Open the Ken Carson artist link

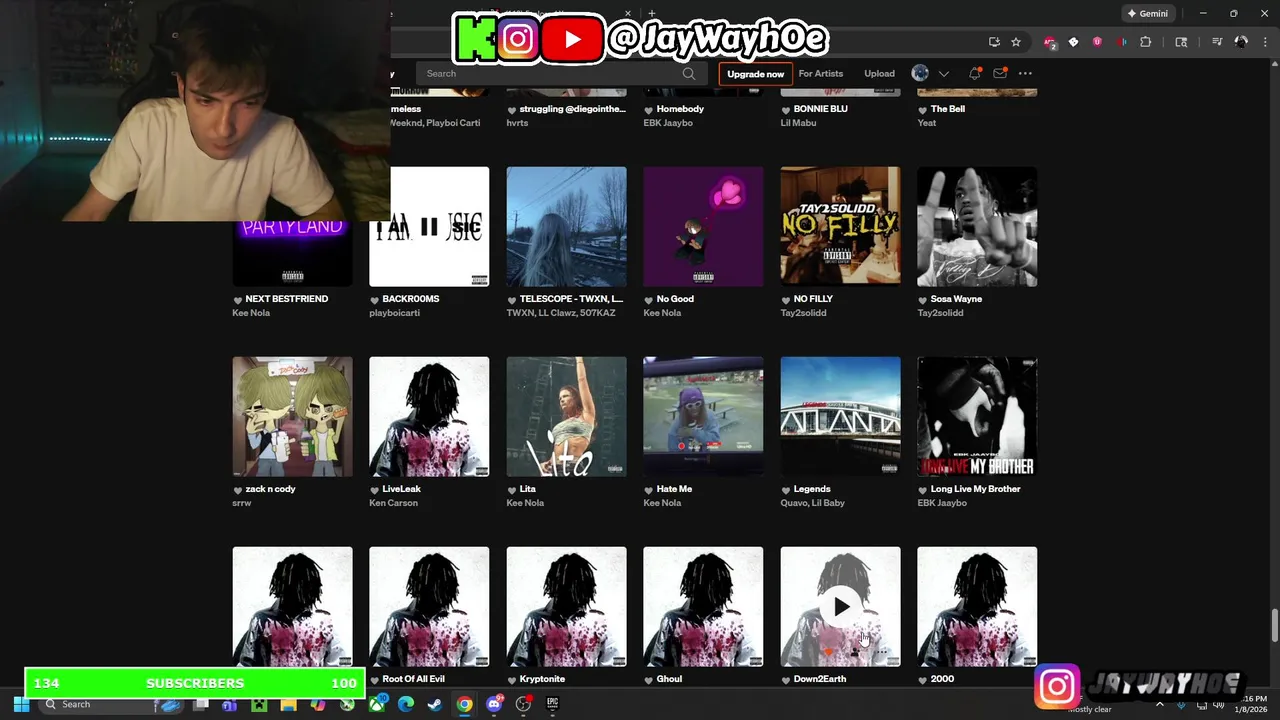[393, 503]
